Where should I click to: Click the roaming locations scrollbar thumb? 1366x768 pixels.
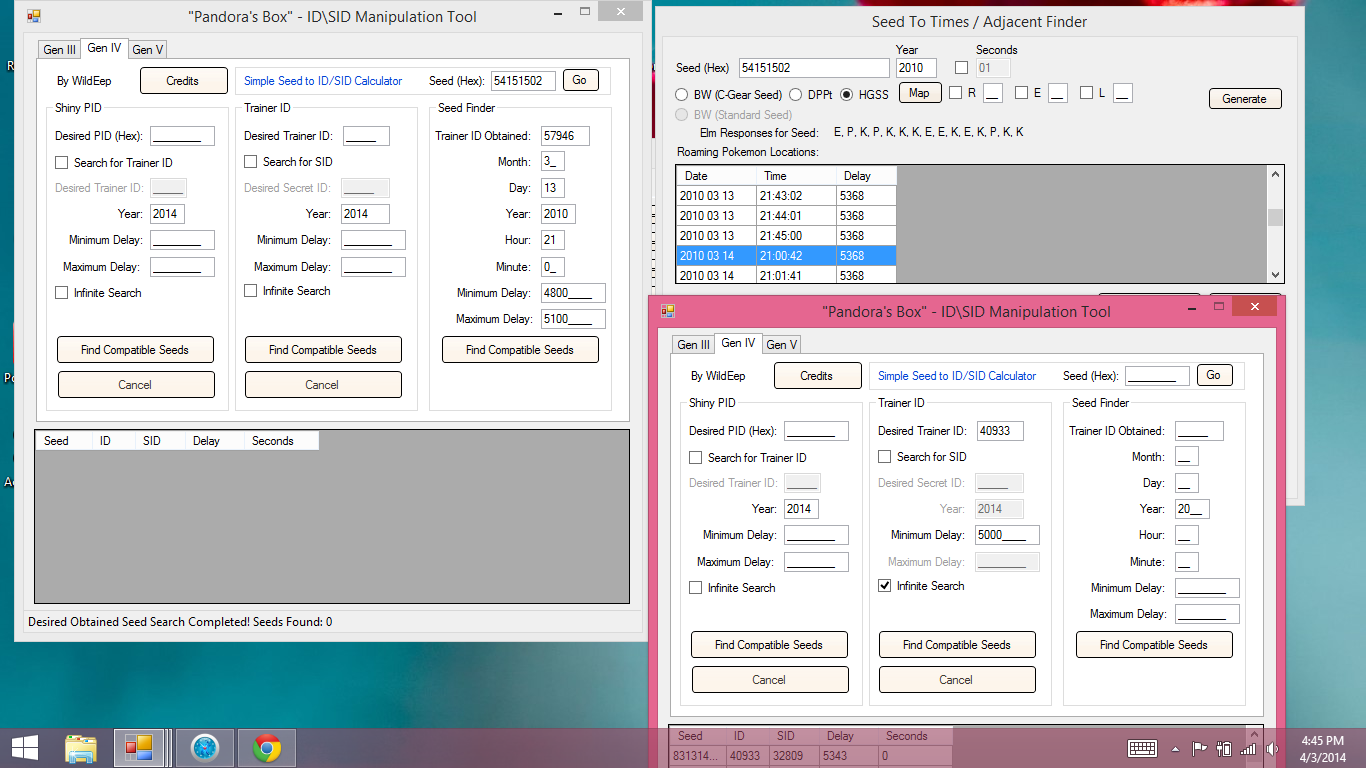click(1275, 217)
